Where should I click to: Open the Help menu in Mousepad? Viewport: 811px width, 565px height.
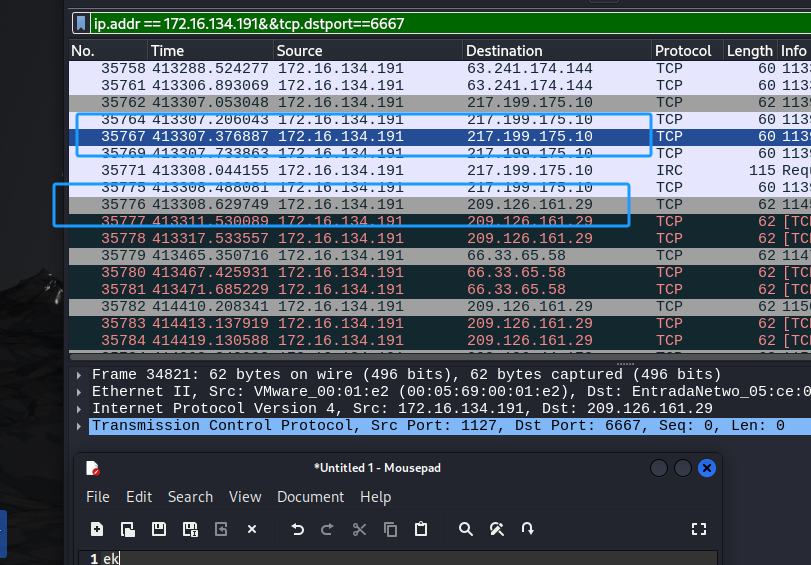[x=376, y=497]
